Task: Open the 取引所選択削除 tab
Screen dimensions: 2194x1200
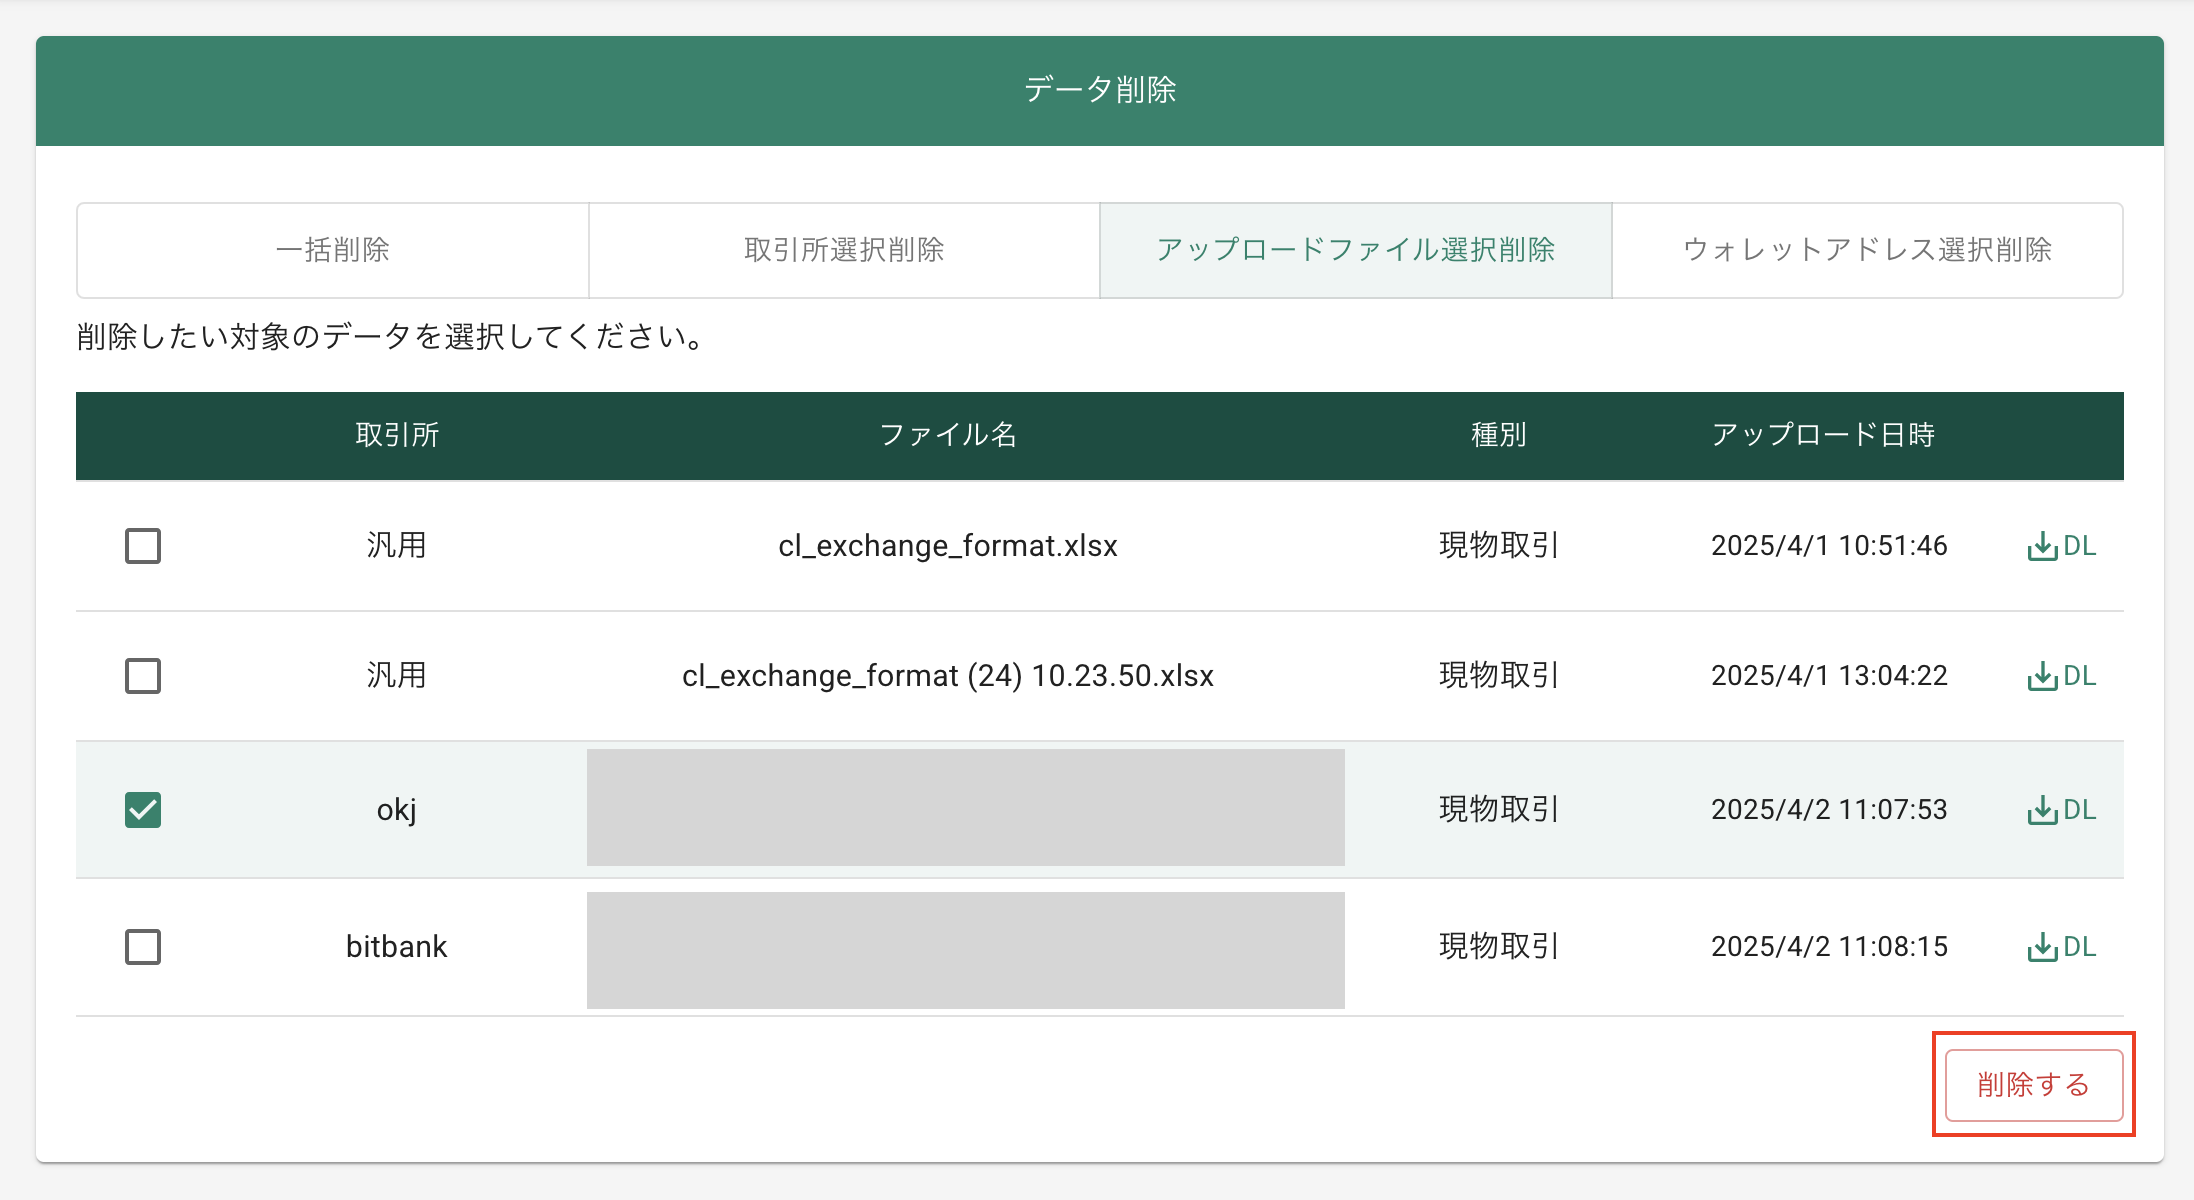Action: tap(844, 250)
